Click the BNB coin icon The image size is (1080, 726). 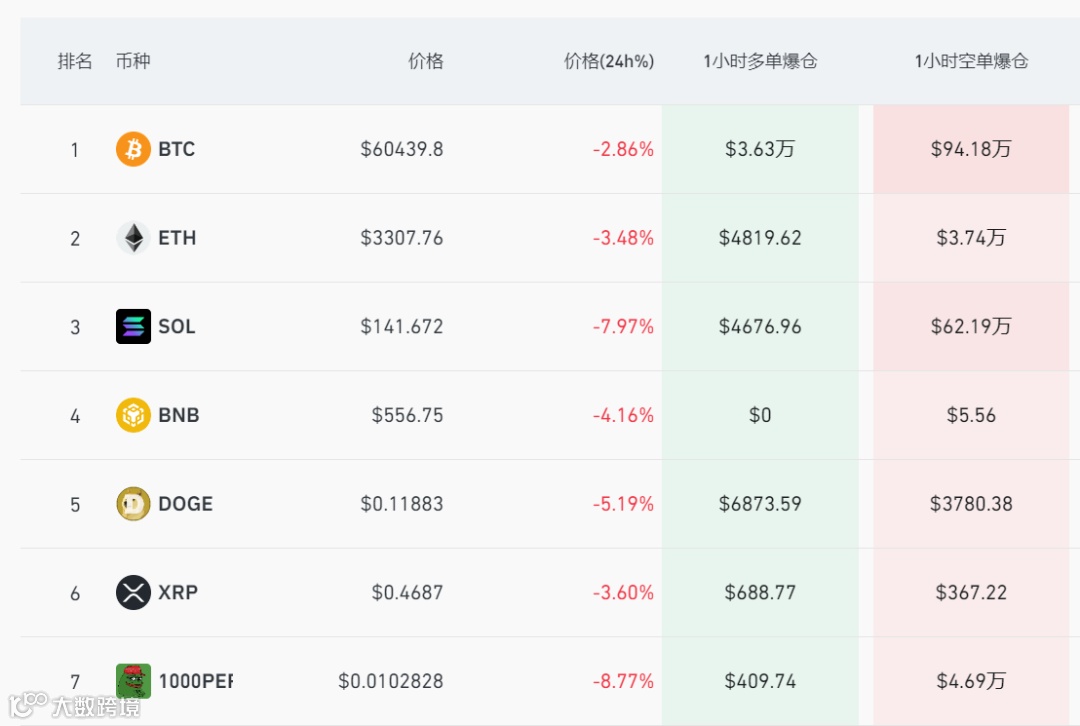point(133,415)
